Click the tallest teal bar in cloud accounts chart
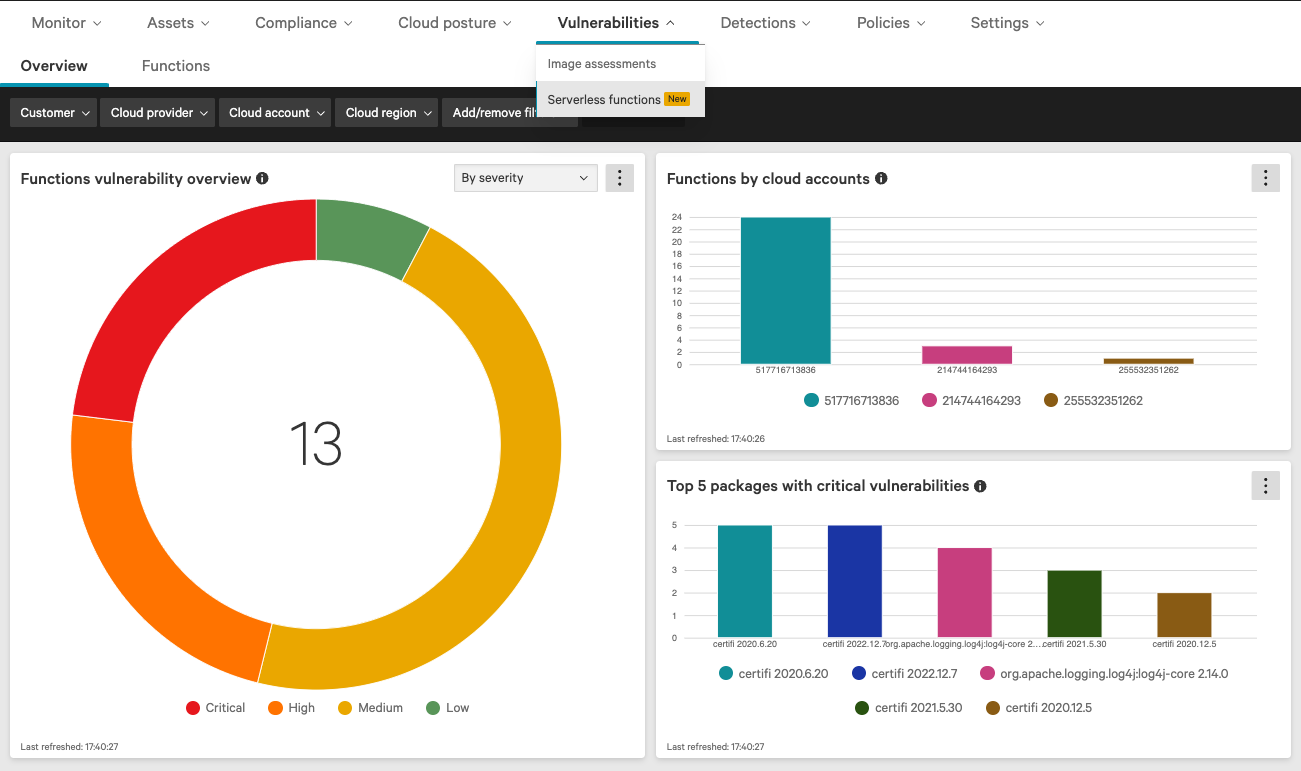This screenshot has height=771, width=1301. [x=785, y=290]
